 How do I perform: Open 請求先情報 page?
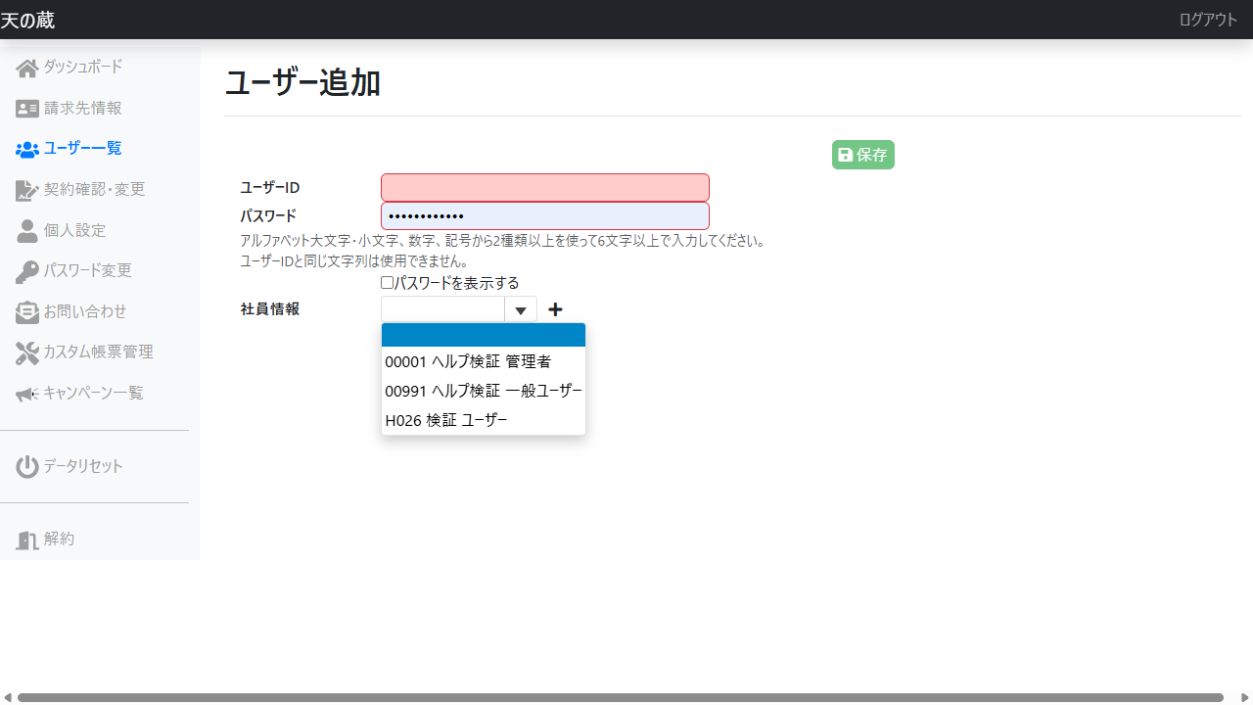point(83,108)
